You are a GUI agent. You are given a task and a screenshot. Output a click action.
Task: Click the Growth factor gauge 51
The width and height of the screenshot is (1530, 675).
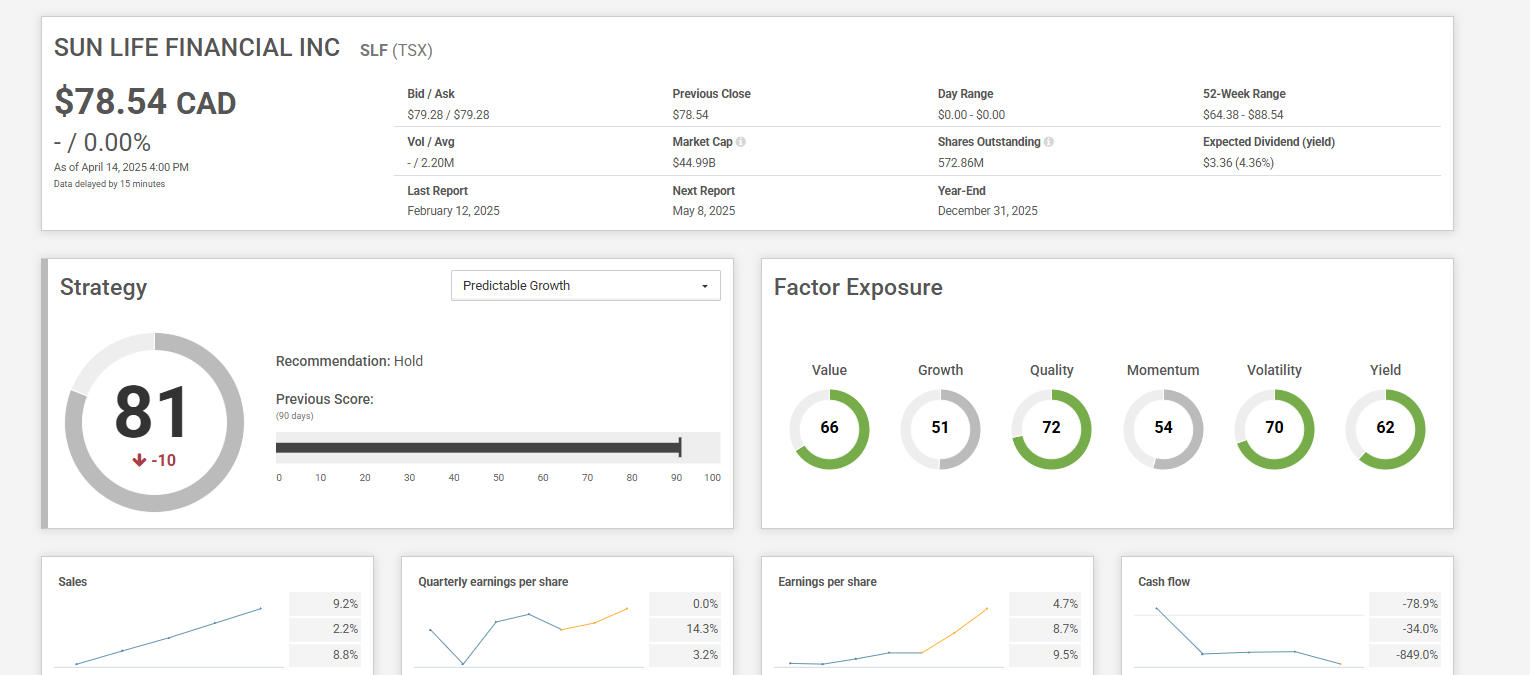point(940,429)
